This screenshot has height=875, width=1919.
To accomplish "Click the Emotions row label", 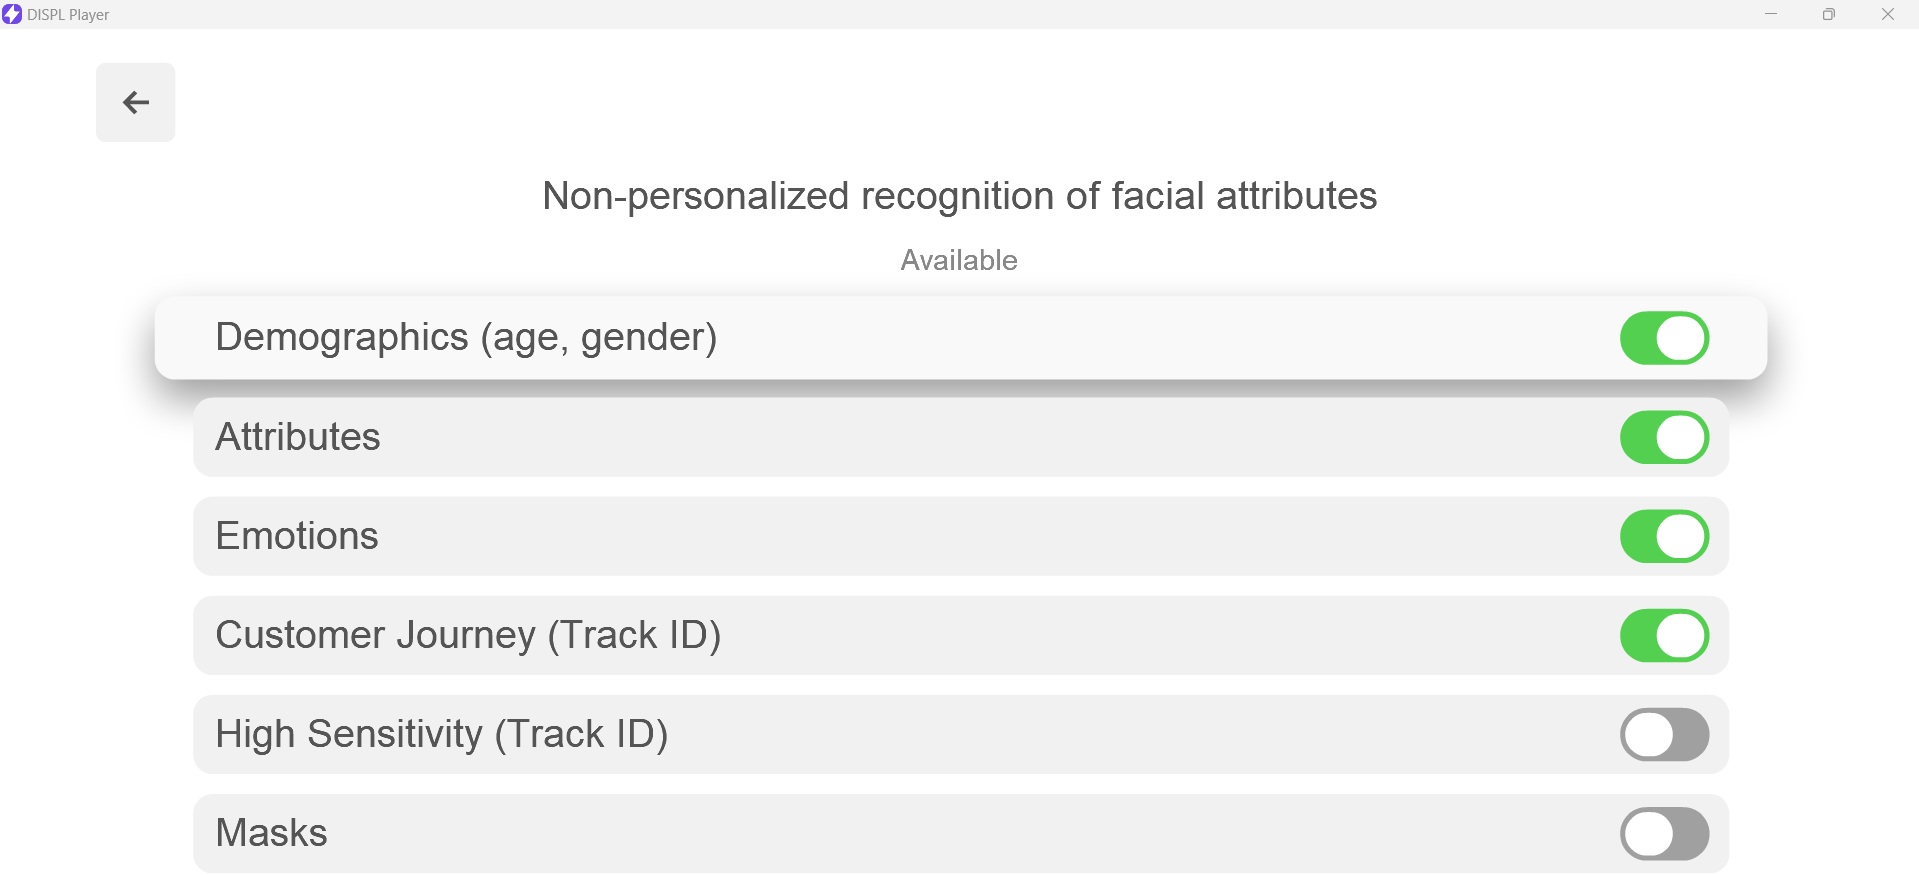I will (x=297, y=536).
